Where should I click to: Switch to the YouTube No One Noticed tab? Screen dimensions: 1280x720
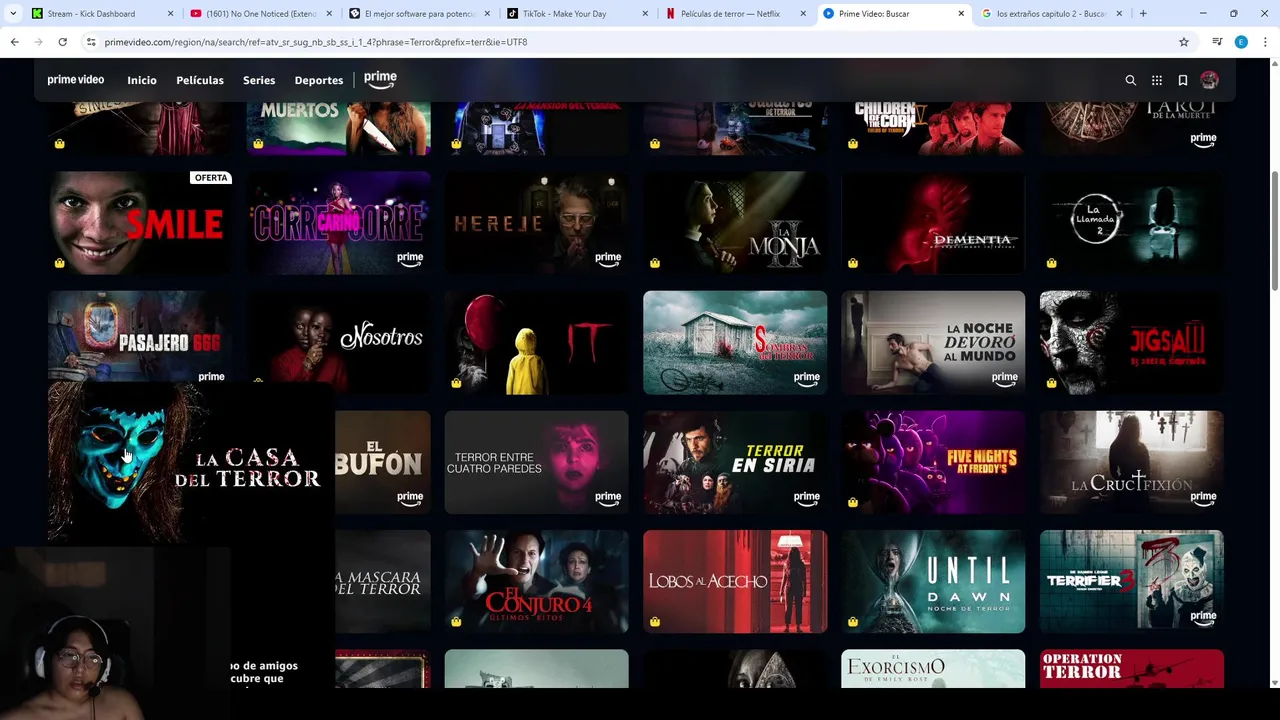(260, 14)
